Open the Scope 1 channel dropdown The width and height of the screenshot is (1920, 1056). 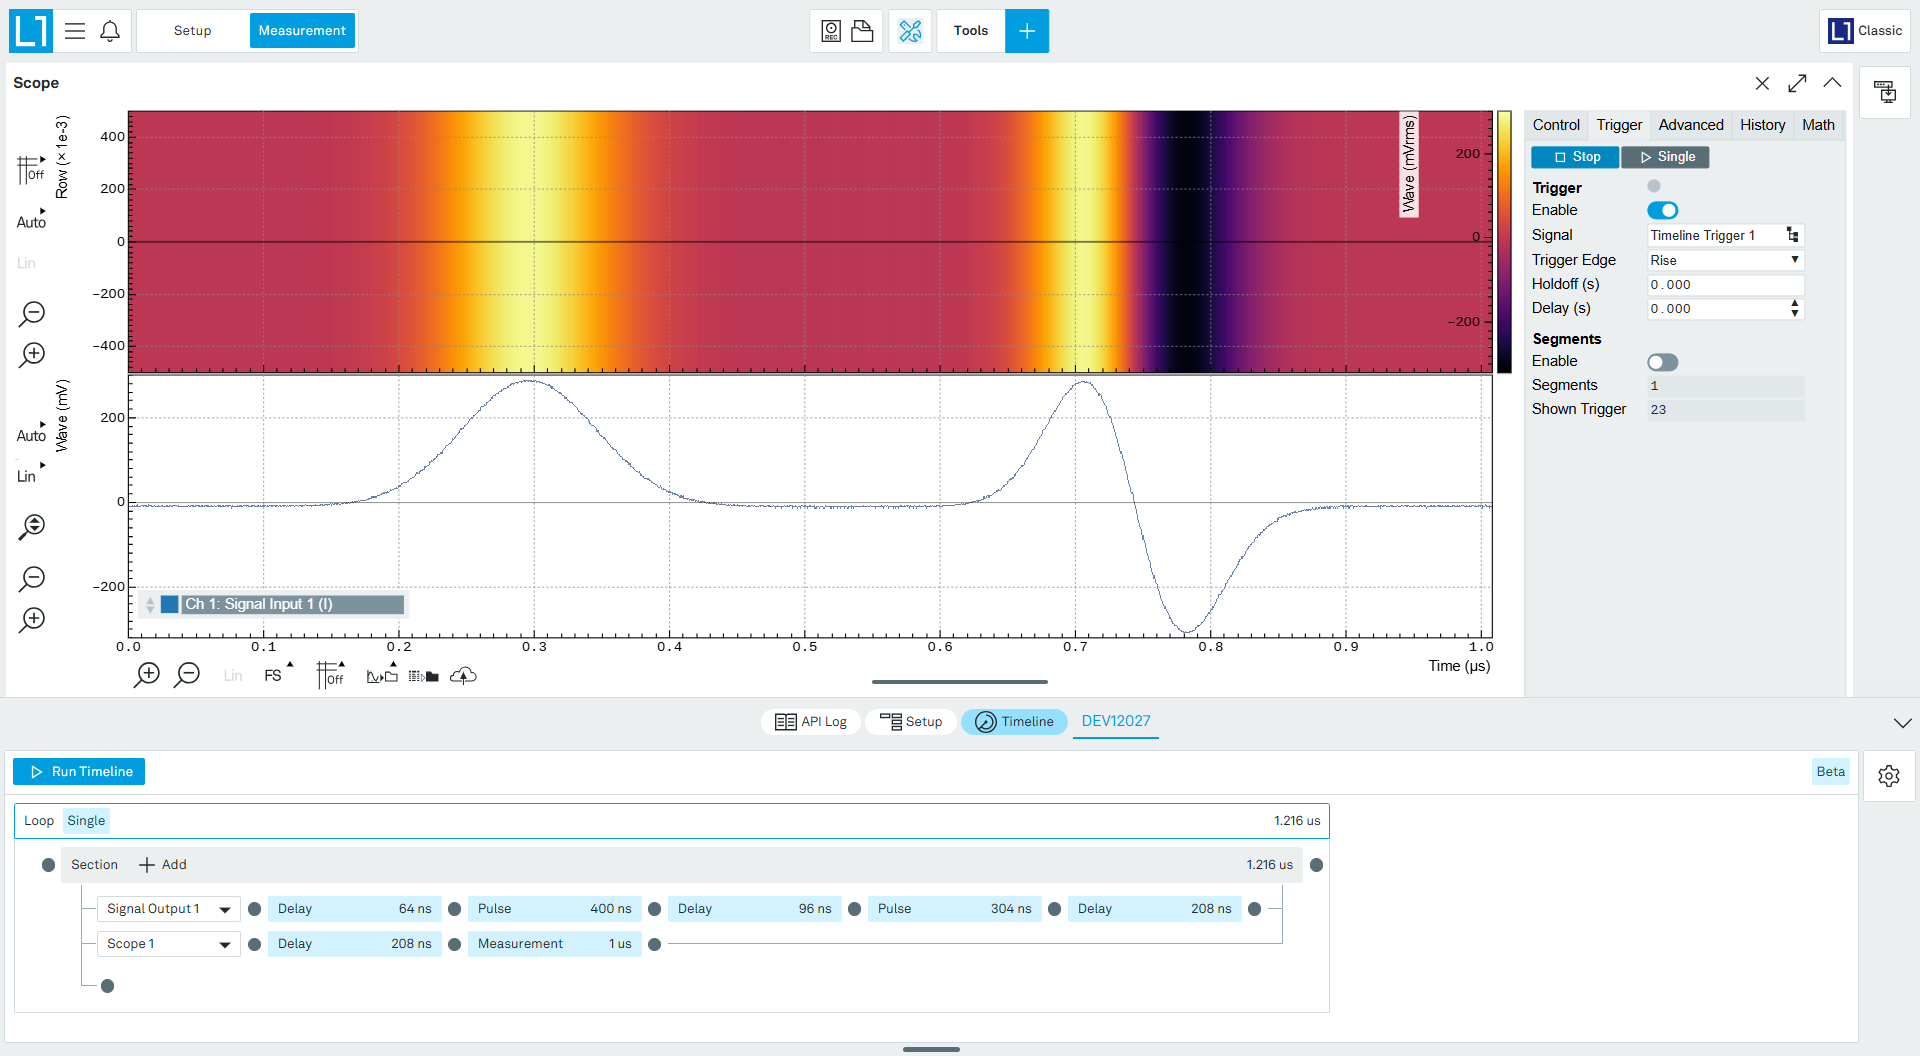[x=169, y=944]
